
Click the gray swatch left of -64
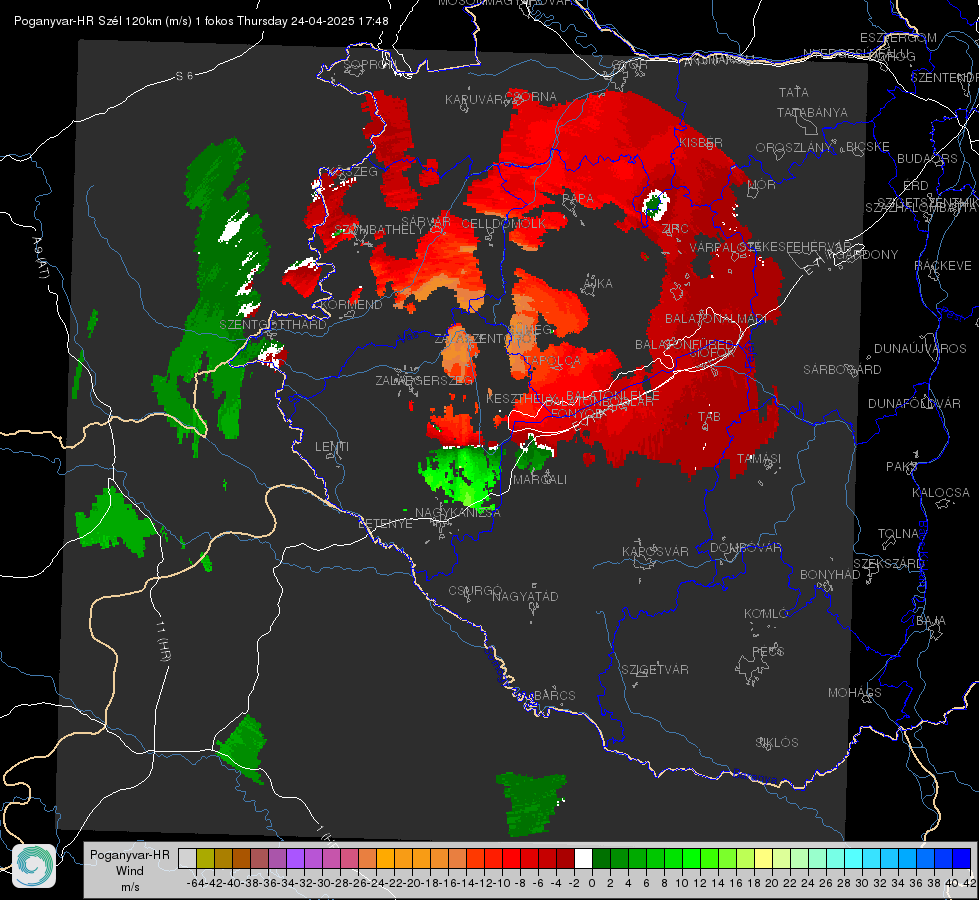[187, 859]
